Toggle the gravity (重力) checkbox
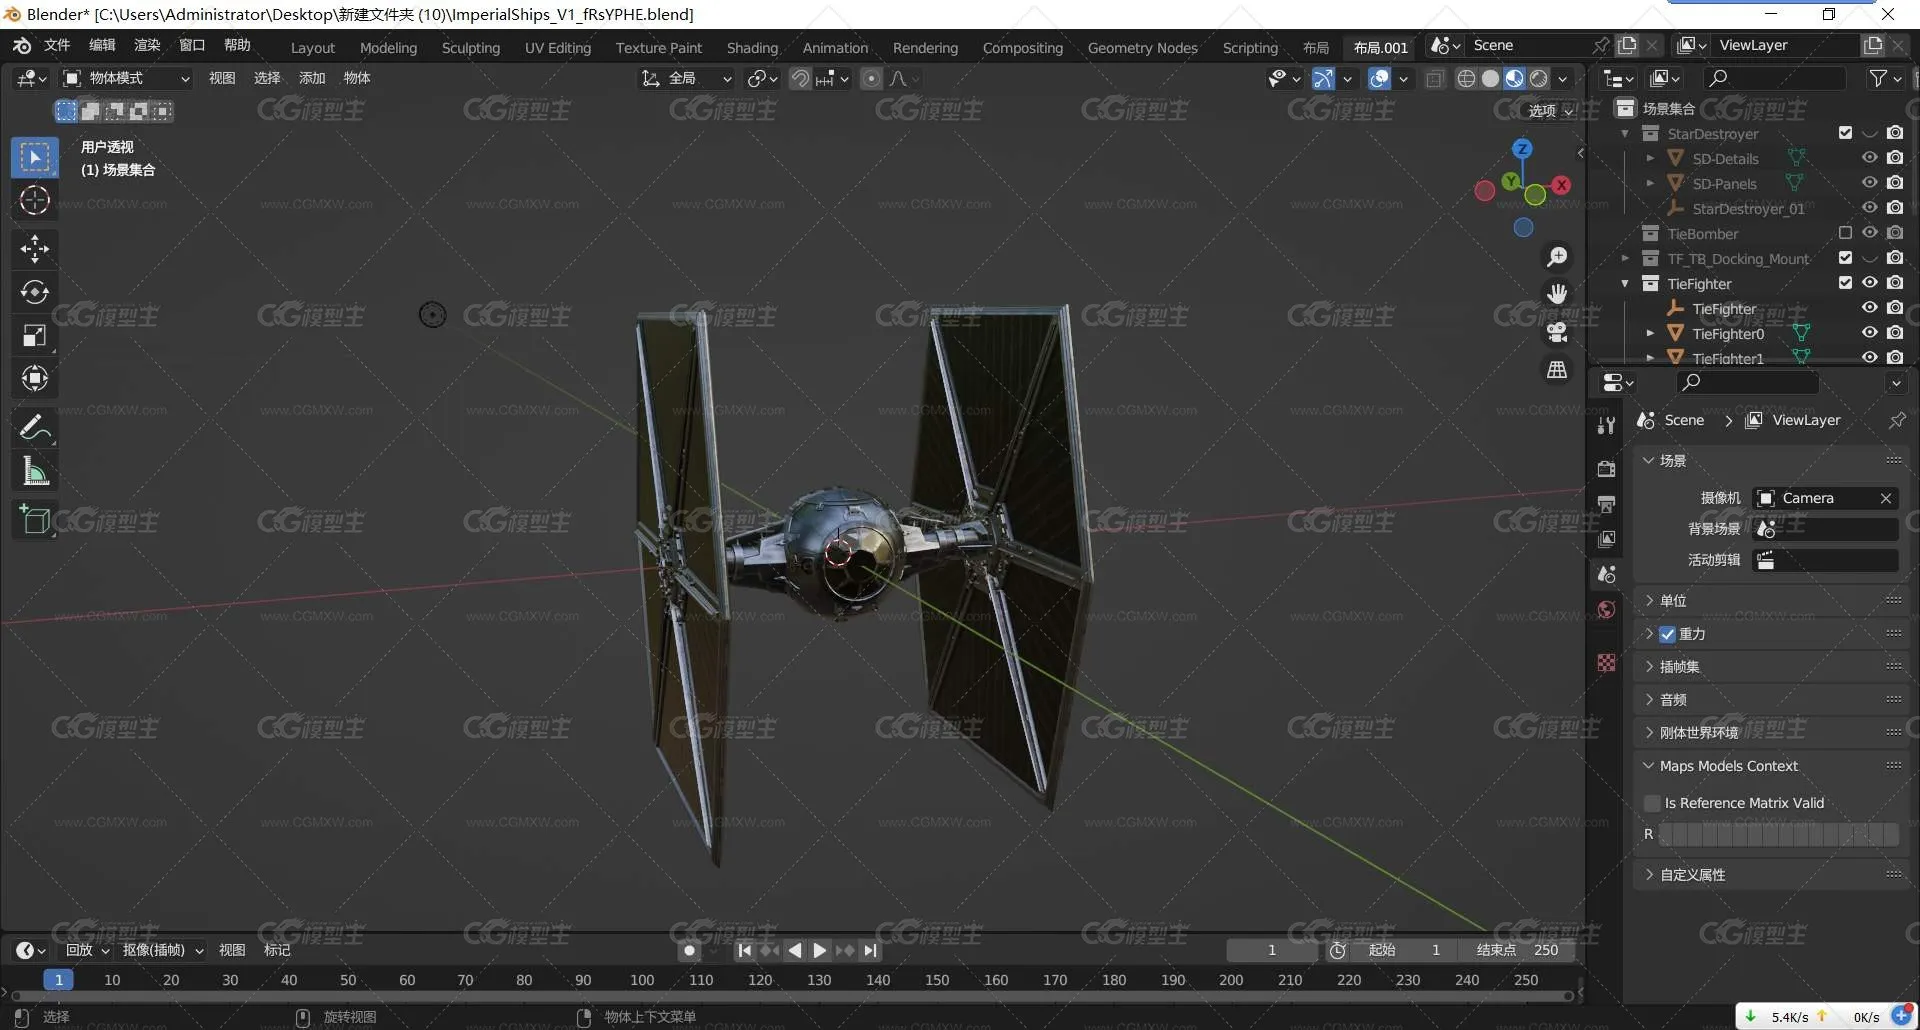The image size is (1920, 1030). pos(1667,634)
